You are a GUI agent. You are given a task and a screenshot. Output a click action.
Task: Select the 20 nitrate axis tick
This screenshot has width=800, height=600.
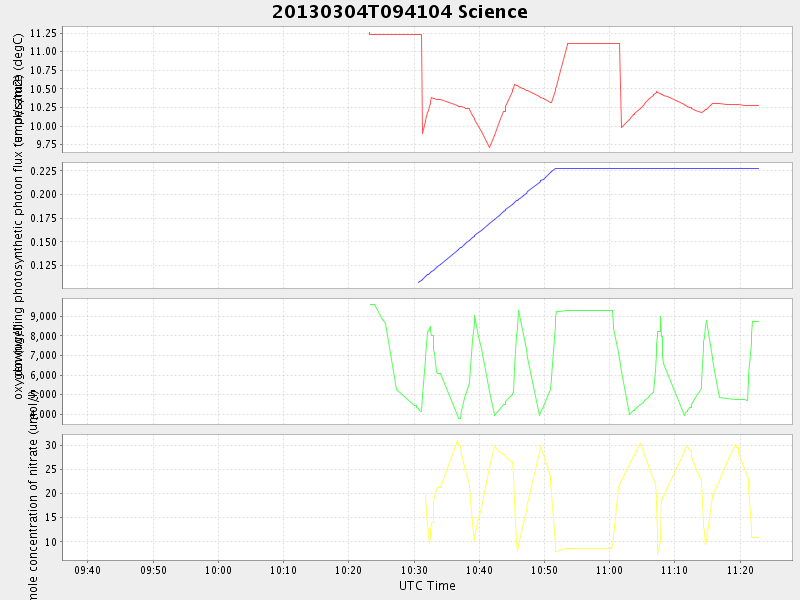[x=51, y=493]
